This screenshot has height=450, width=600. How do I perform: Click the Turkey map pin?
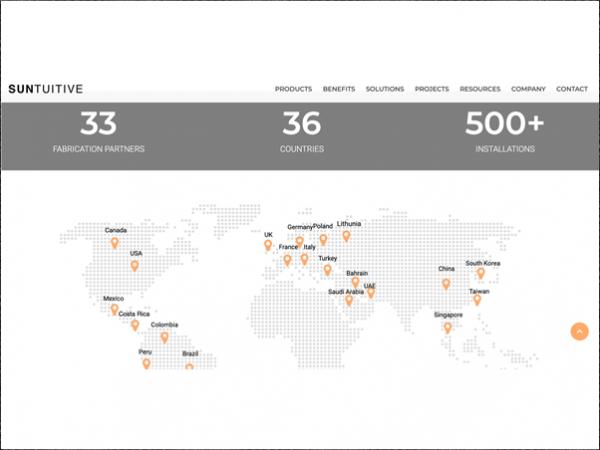click(326, 270)
